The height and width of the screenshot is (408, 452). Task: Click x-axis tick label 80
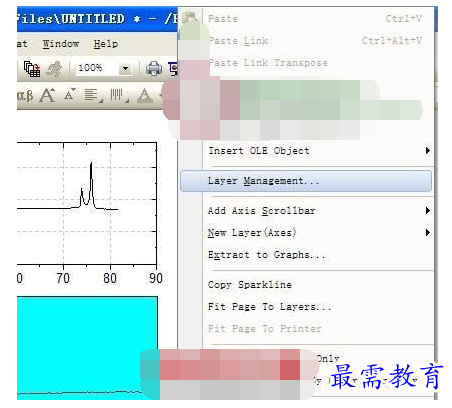coord(110,278)
